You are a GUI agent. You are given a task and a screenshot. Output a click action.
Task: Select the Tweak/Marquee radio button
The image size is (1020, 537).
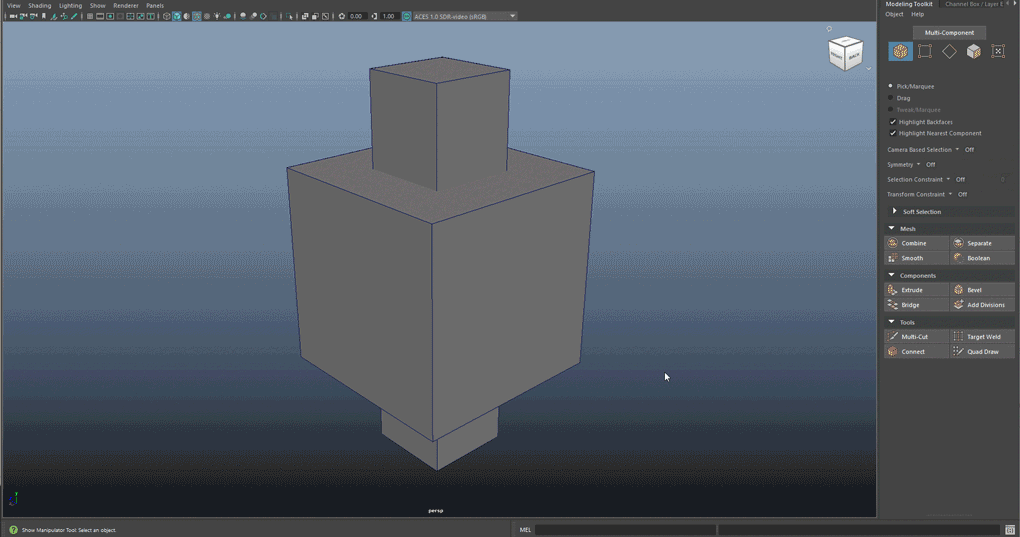(891, 109)
